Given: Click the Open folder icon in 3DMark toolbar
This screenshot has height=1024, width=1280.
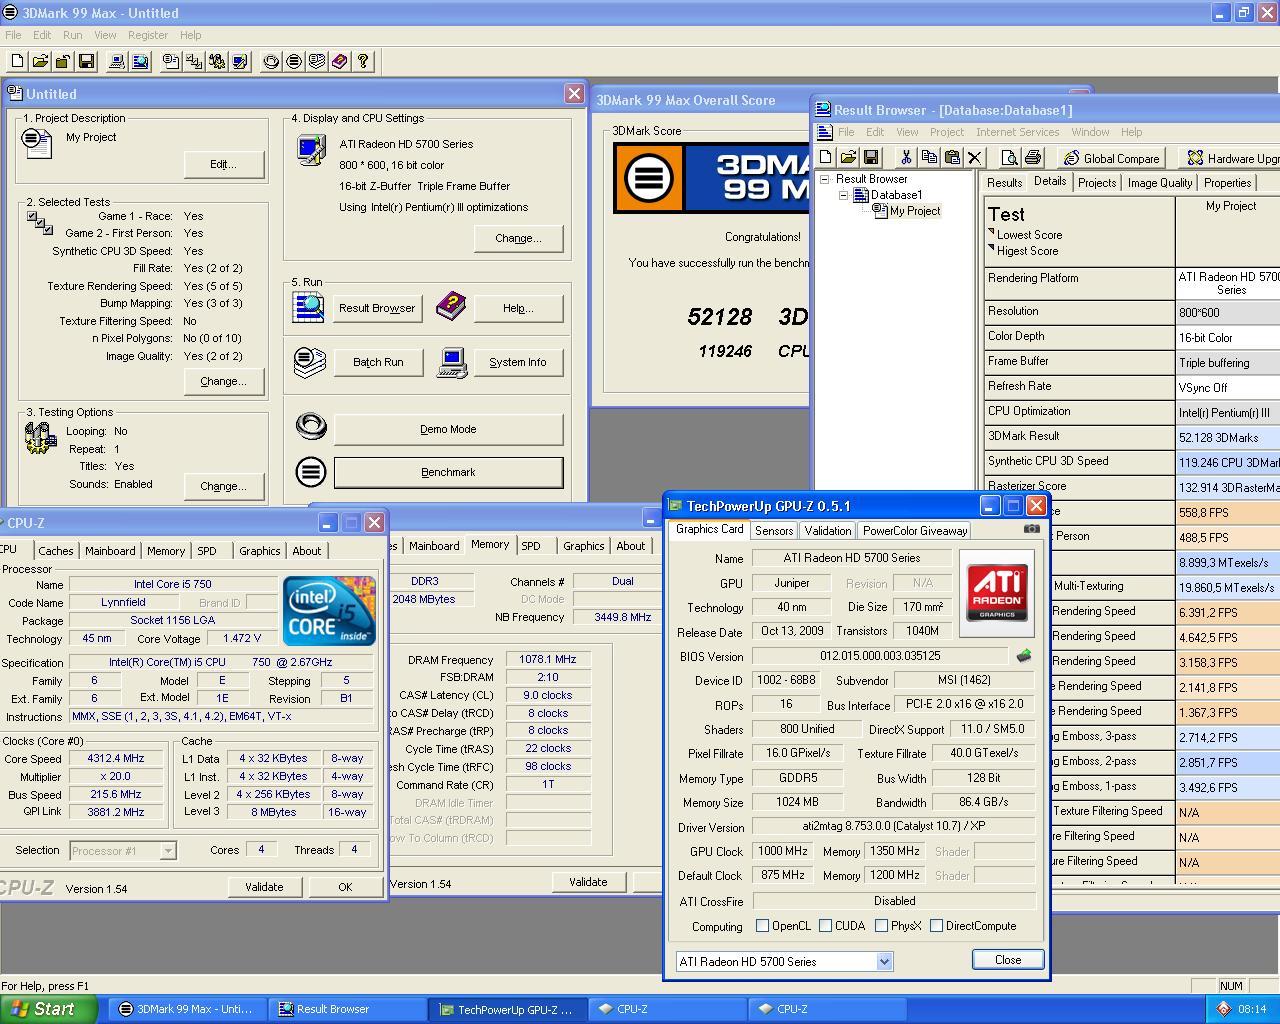Looking at the screenshot, I should click(x=41, y=62).
